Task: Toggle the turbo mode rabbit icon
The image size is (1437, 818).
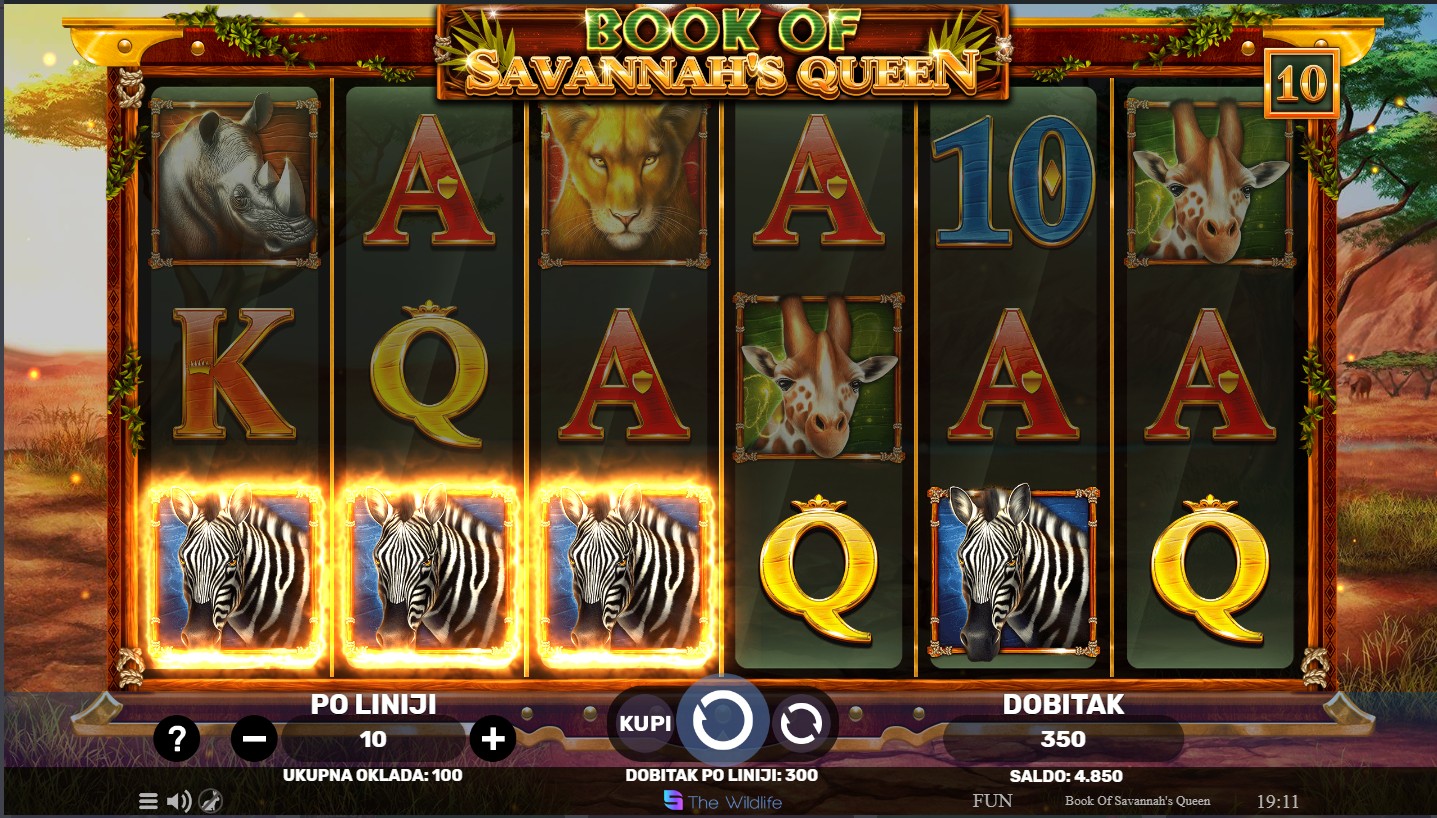Action: [x=210, y=801]
